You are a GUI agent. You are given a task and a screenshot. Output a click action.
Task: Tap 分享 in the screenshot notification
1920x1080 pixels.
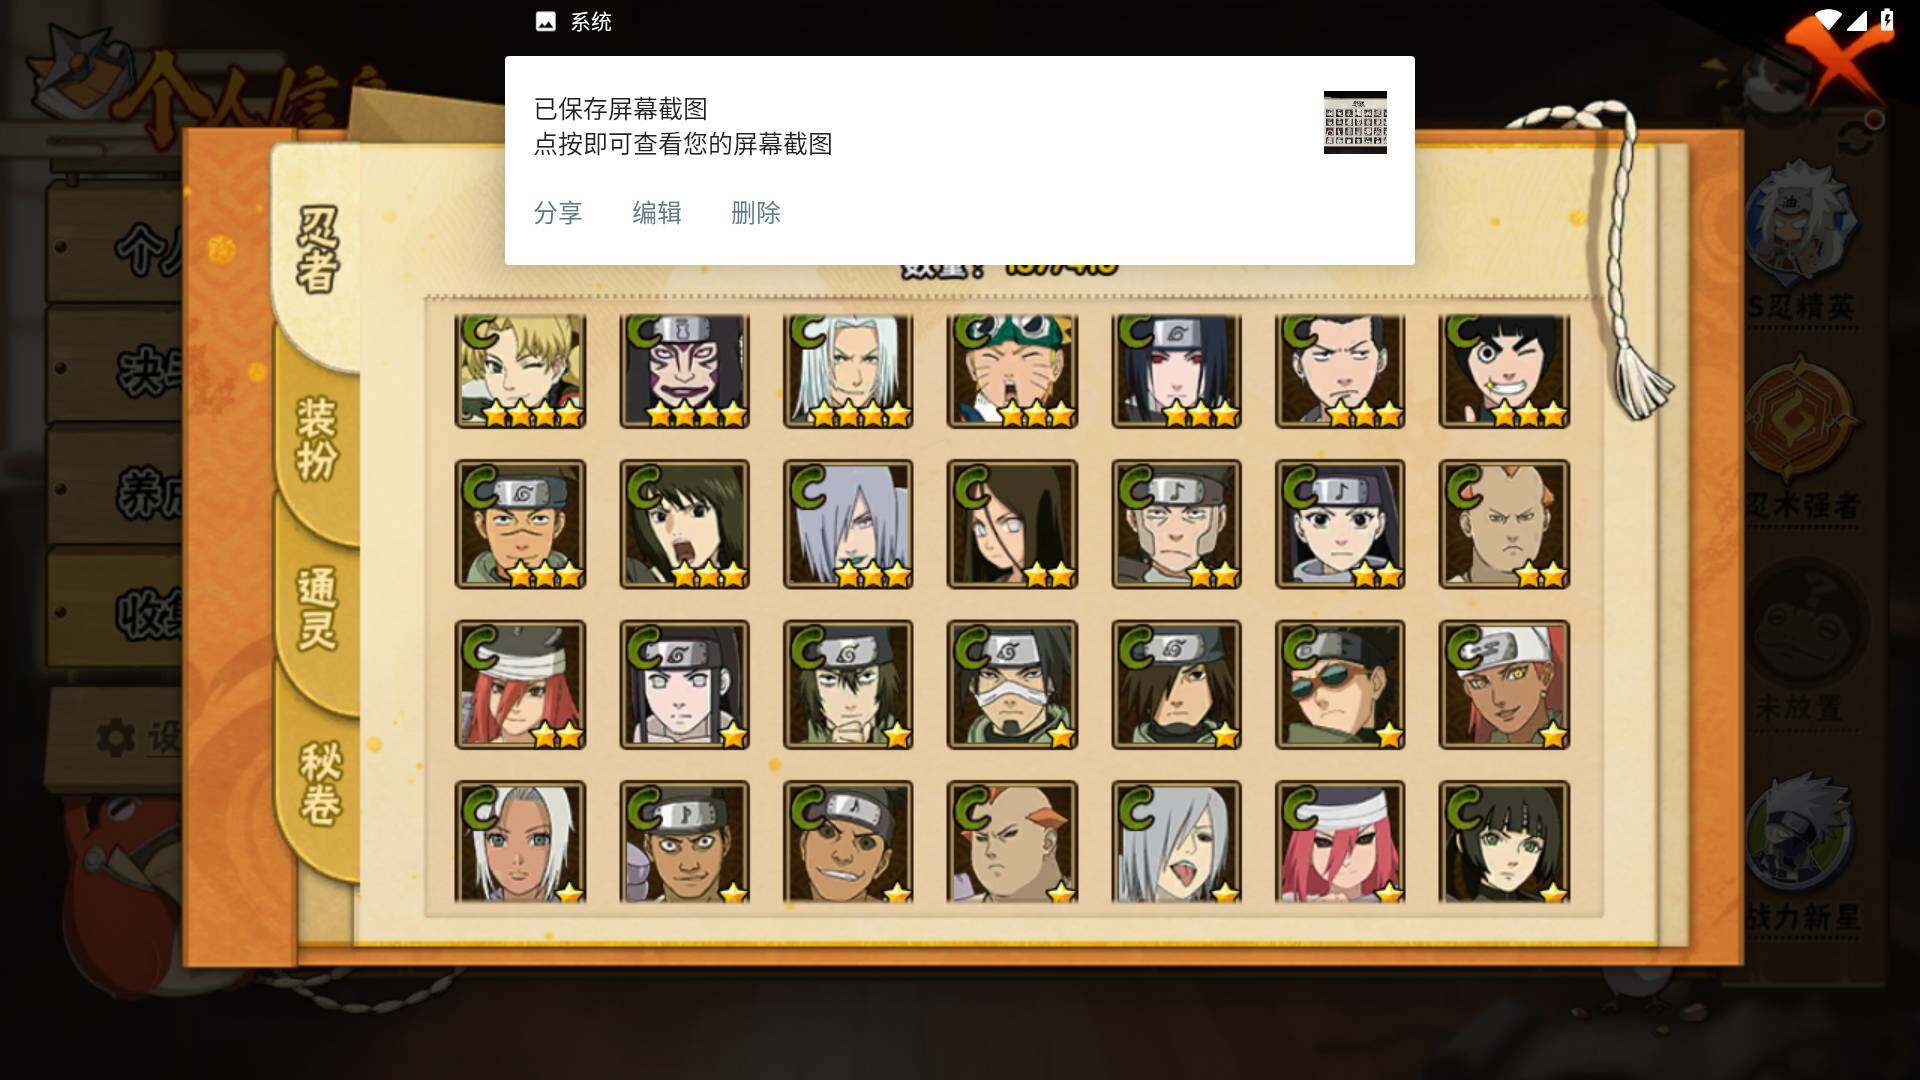click(558, 213)
